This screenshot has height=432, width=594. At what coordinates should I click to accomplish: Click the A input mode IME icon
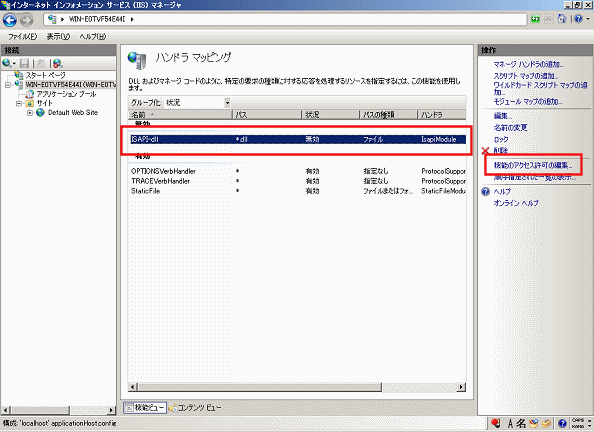point(510,423)
